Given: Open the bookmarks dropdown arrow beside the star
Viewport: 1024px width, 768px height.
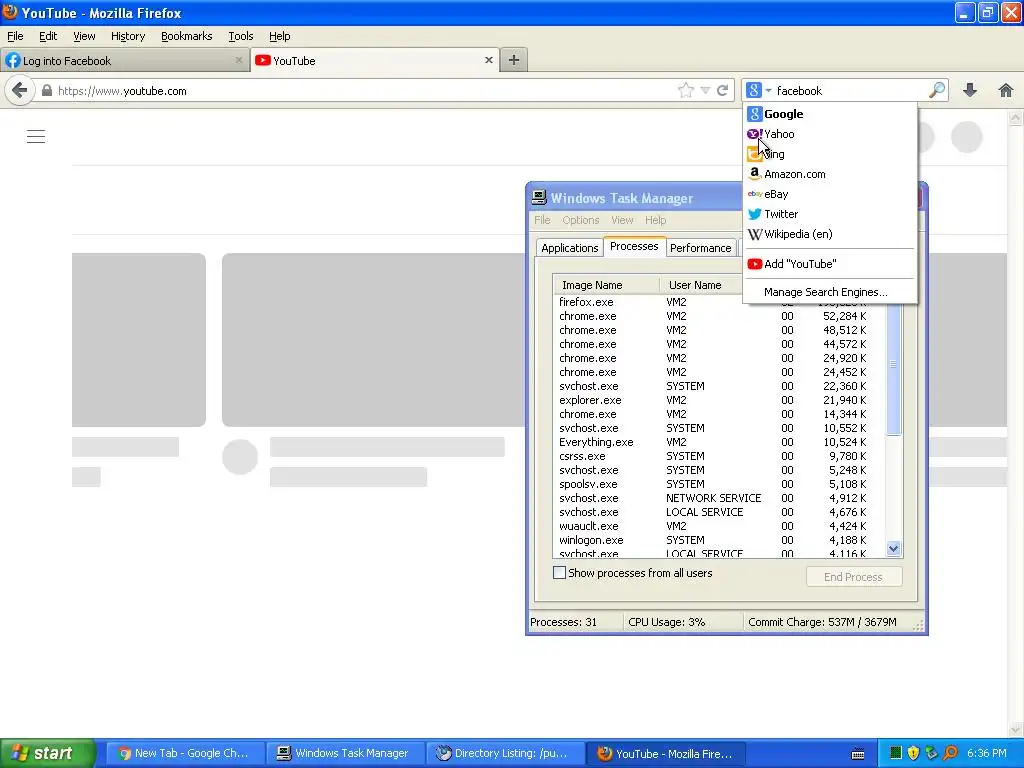Looking at the screenshot, I should coord(705,90).
